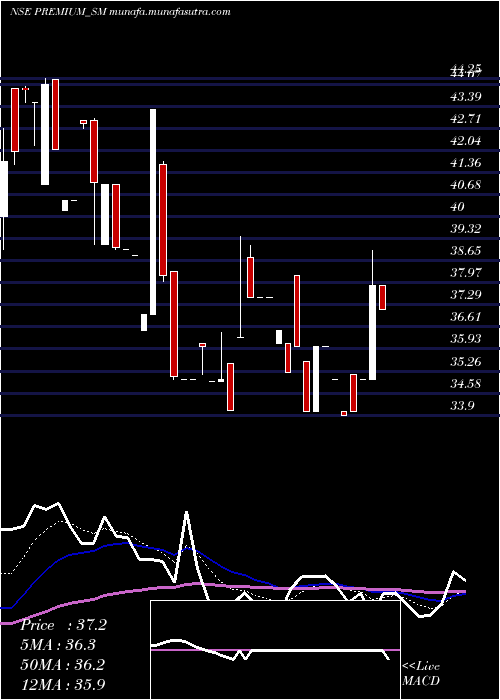500x700 pixels.
Task: Click the 42.04 price axis label
Action: point(466,141)
